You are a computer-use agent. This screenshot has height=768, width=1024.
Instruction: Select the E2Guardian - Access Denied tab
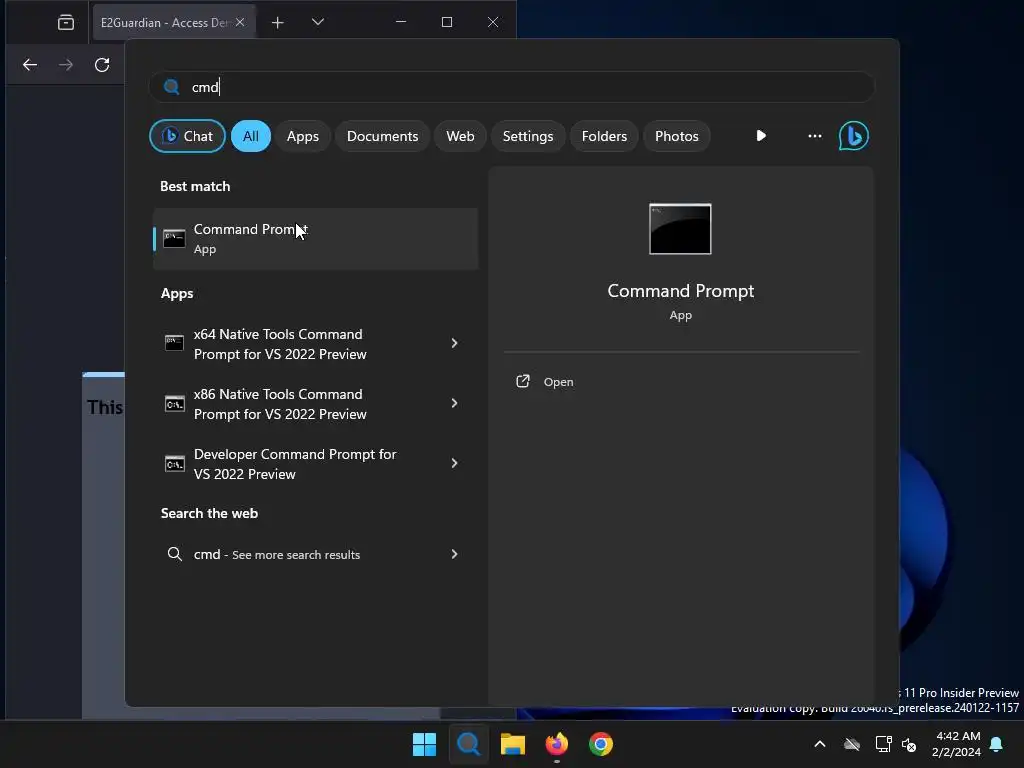coord(172,22)
